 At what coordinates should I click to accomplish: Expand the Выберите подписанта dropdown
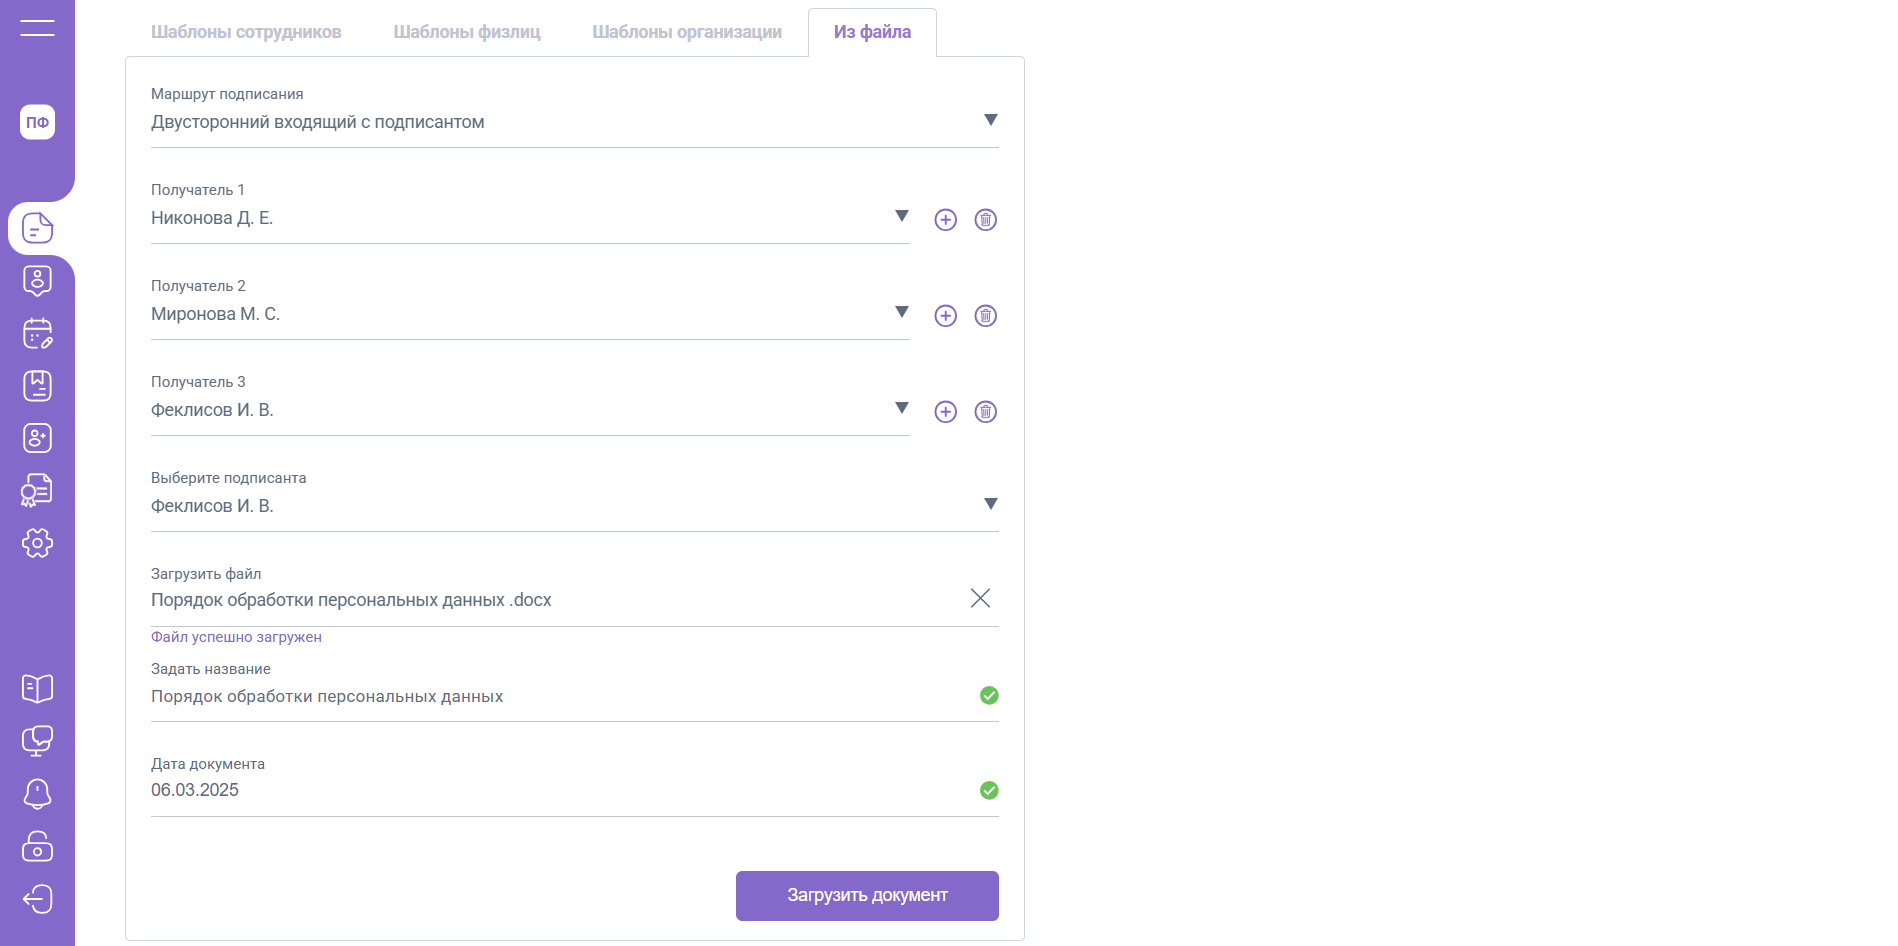coord(990,505)
